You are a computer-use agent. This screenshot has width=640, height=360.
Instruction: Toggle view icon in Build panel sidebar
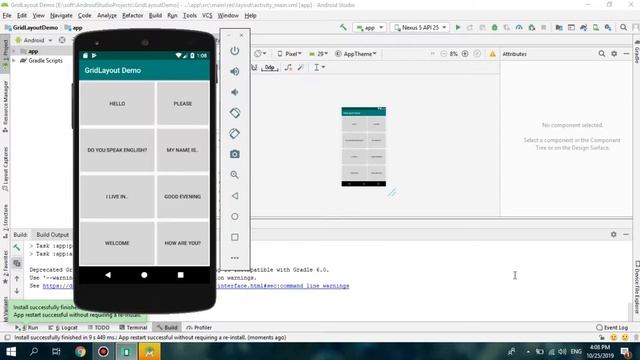(x=17, y=263)
